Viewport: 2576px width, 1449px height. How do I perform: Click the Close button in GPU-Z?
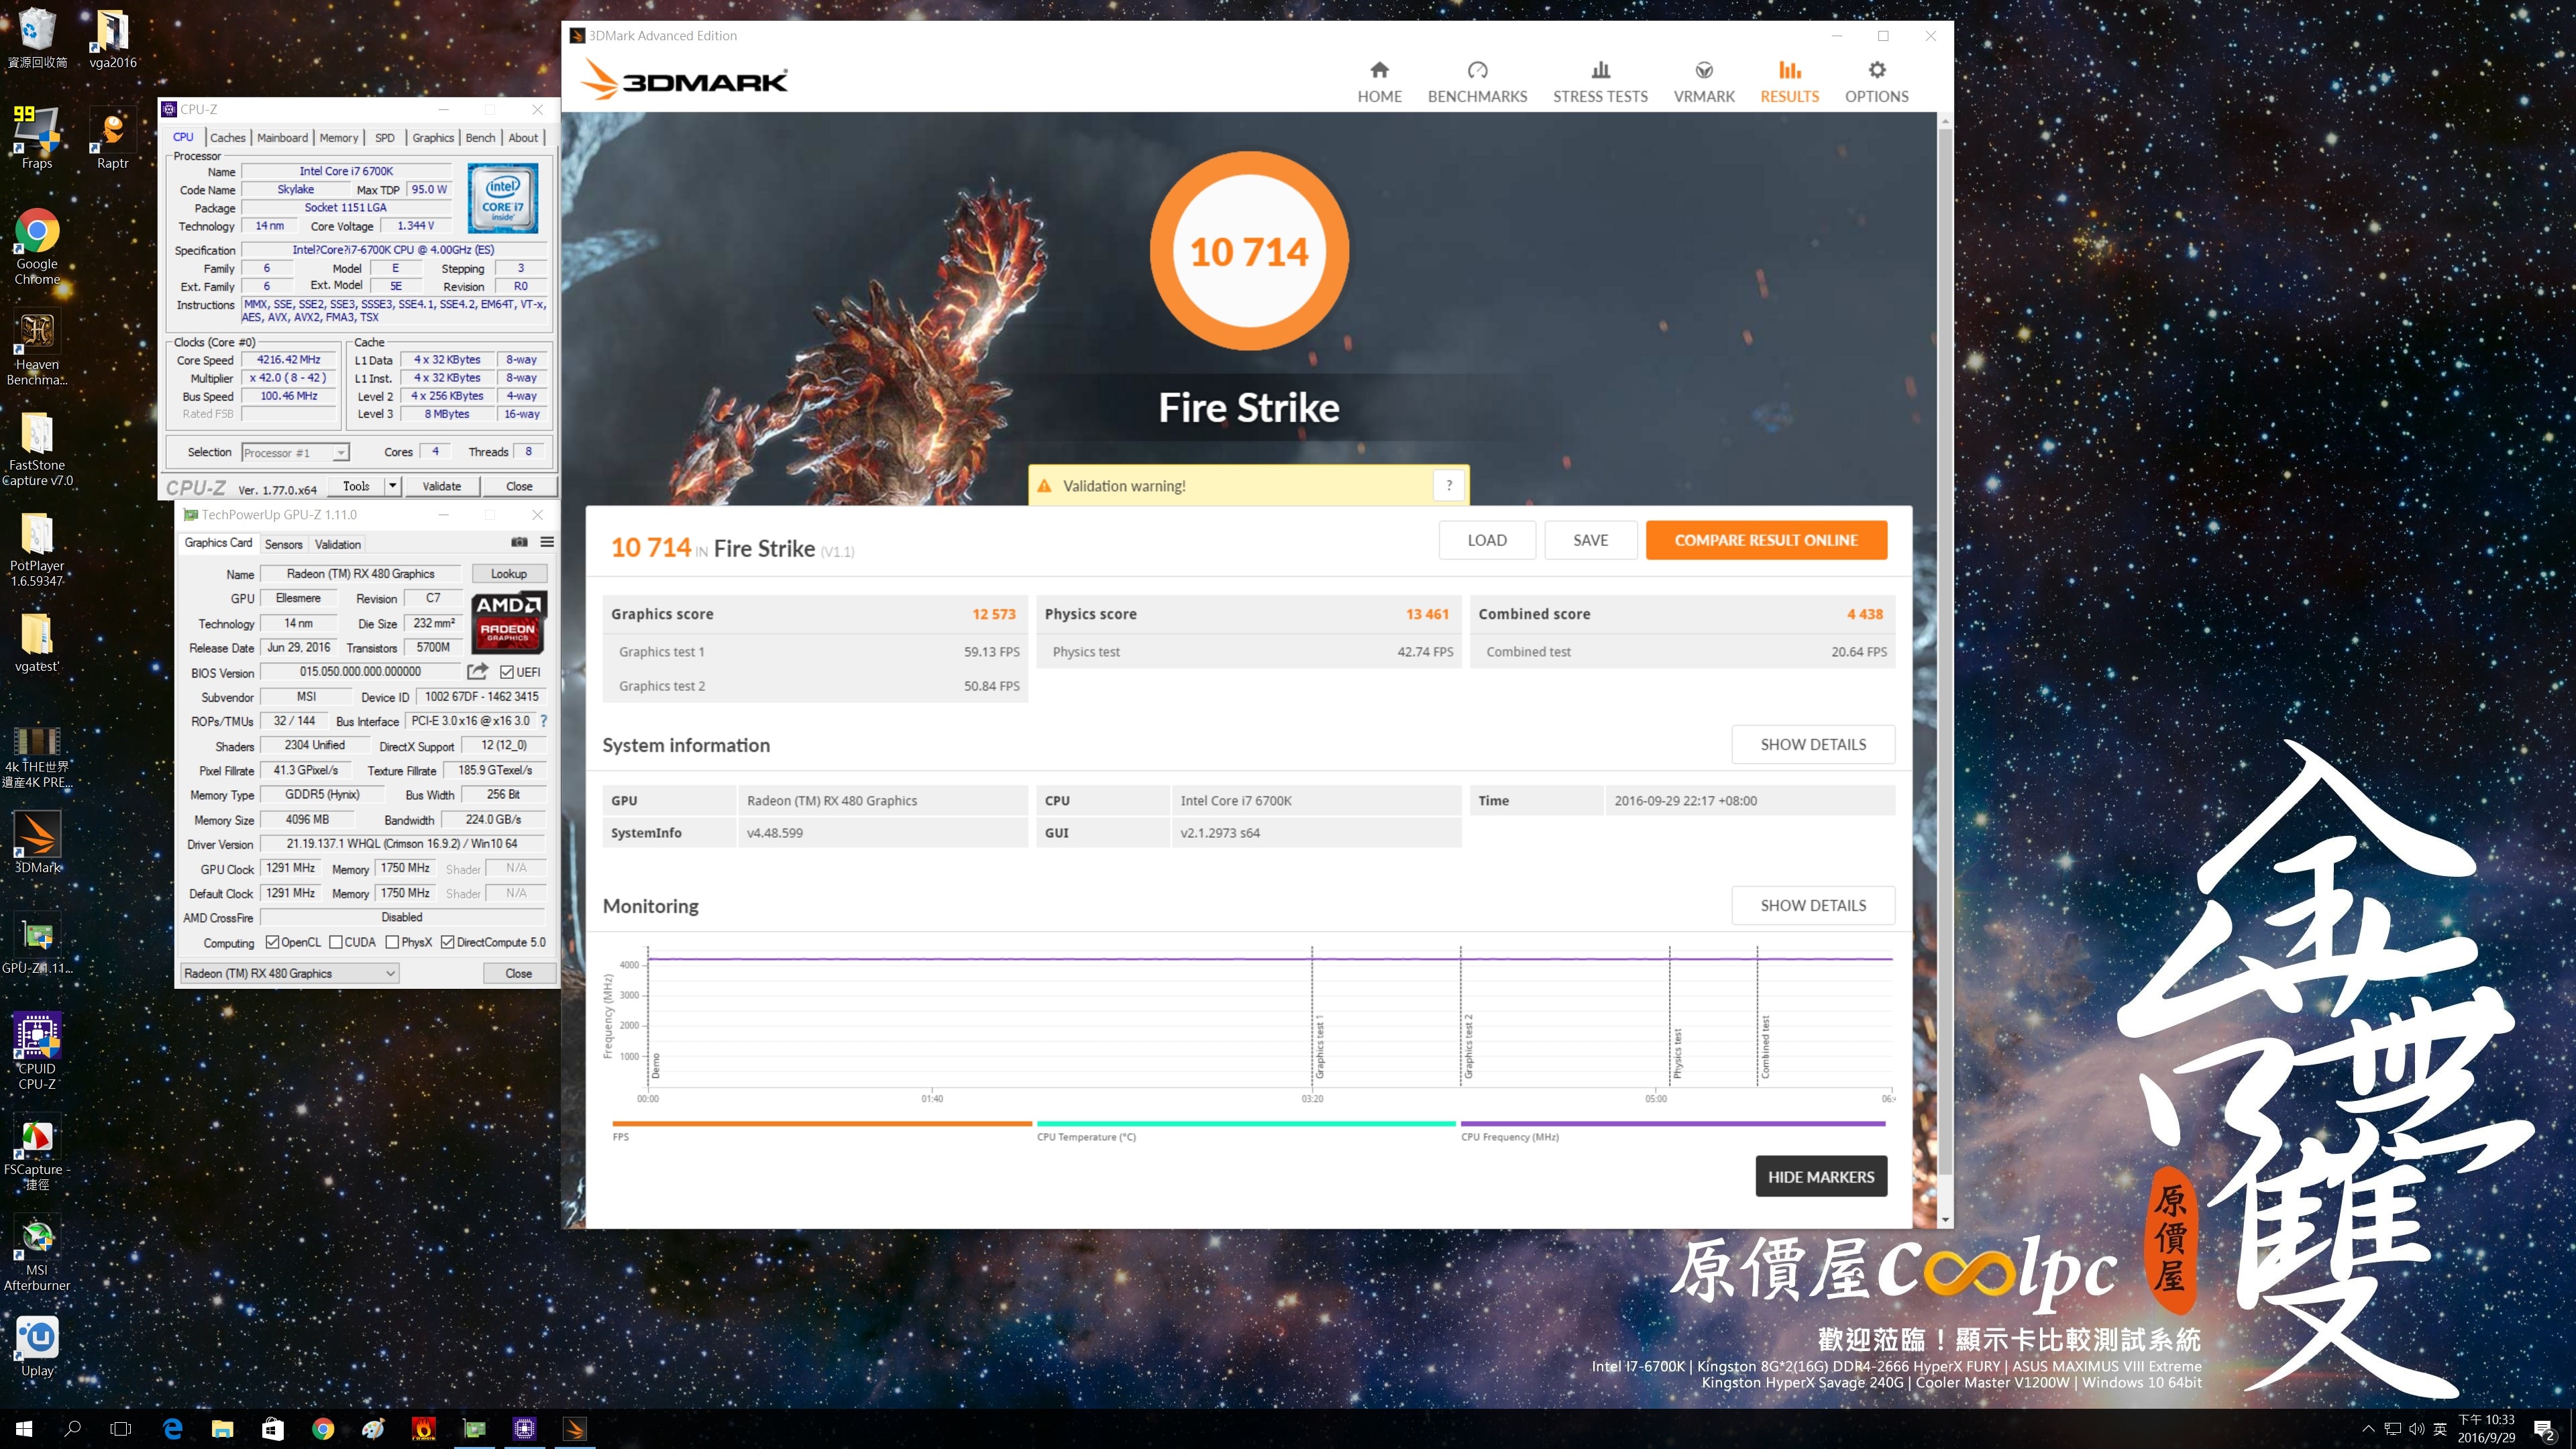pyautogui.click(x=518, y=973)
